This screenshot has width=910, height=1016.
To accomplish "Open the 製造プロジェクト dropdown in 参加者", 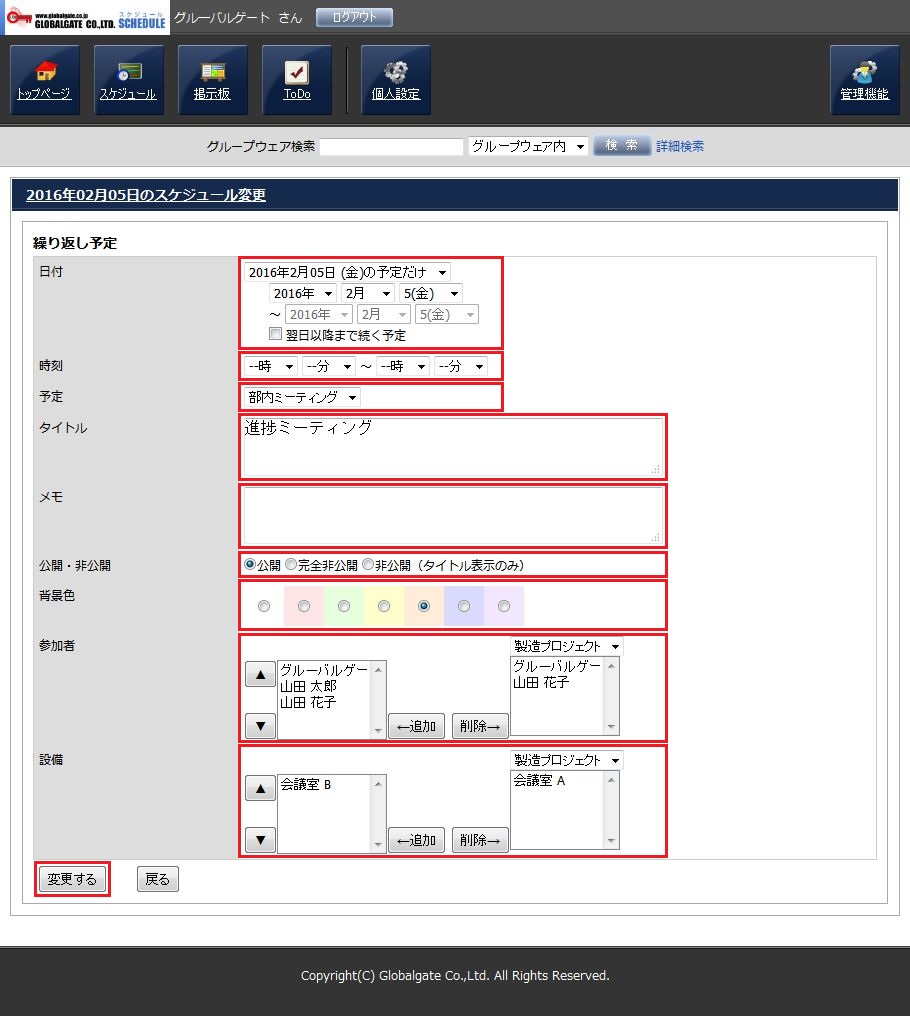I will coord(566,646).
